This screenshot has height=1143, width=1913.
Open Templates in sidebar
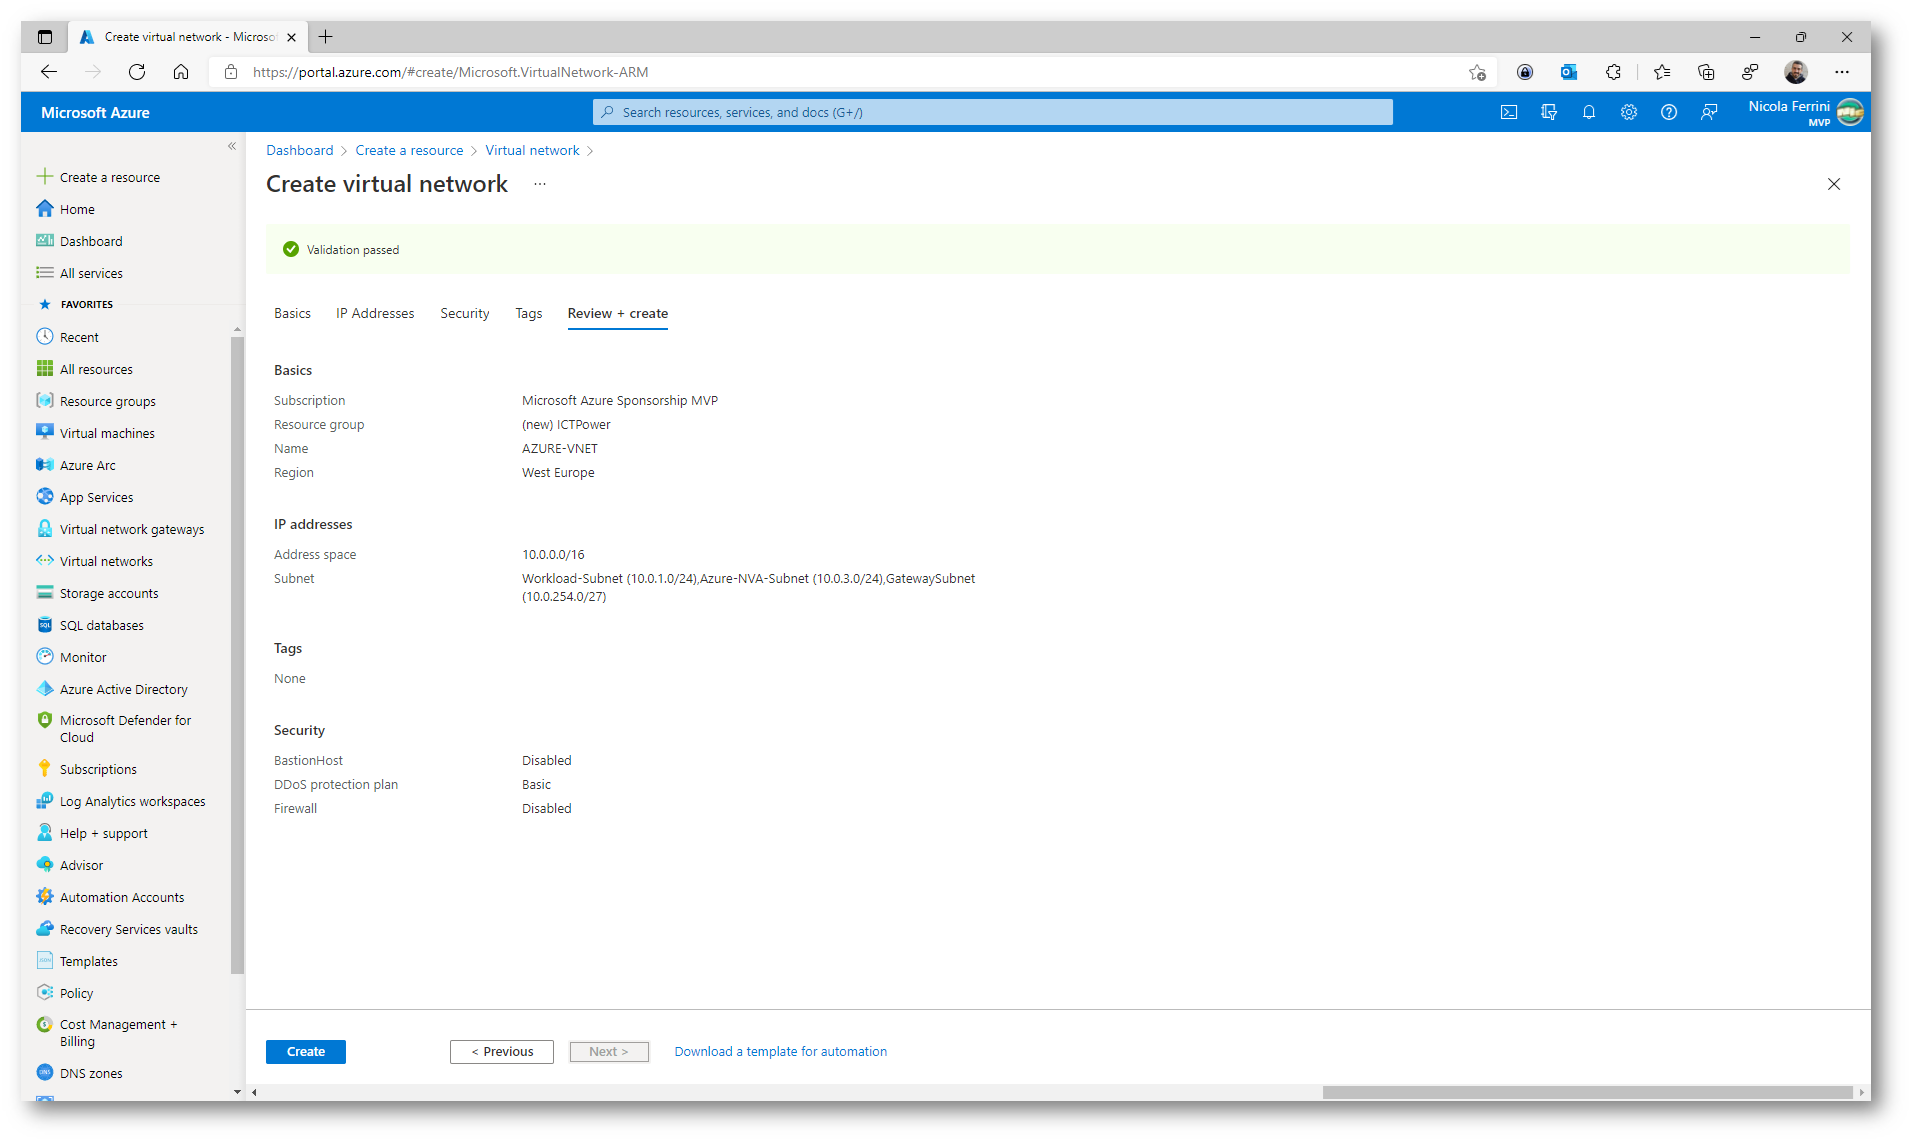[88, 961]
